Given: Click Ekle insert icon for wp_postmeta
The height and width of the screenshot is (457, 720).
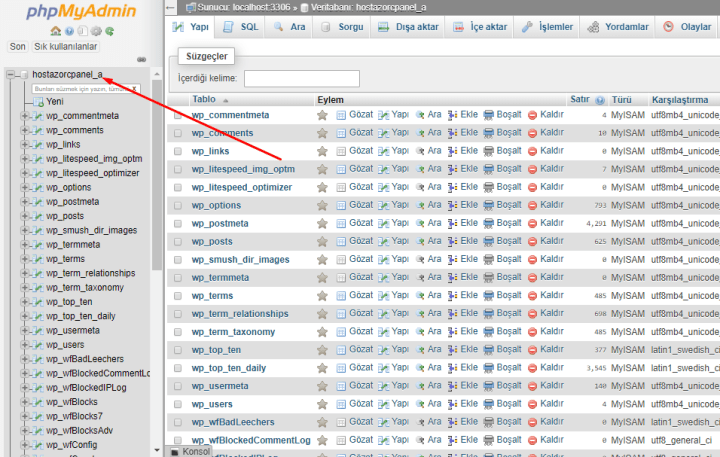Looking at the screenshot, I should (x=452, y=224).
